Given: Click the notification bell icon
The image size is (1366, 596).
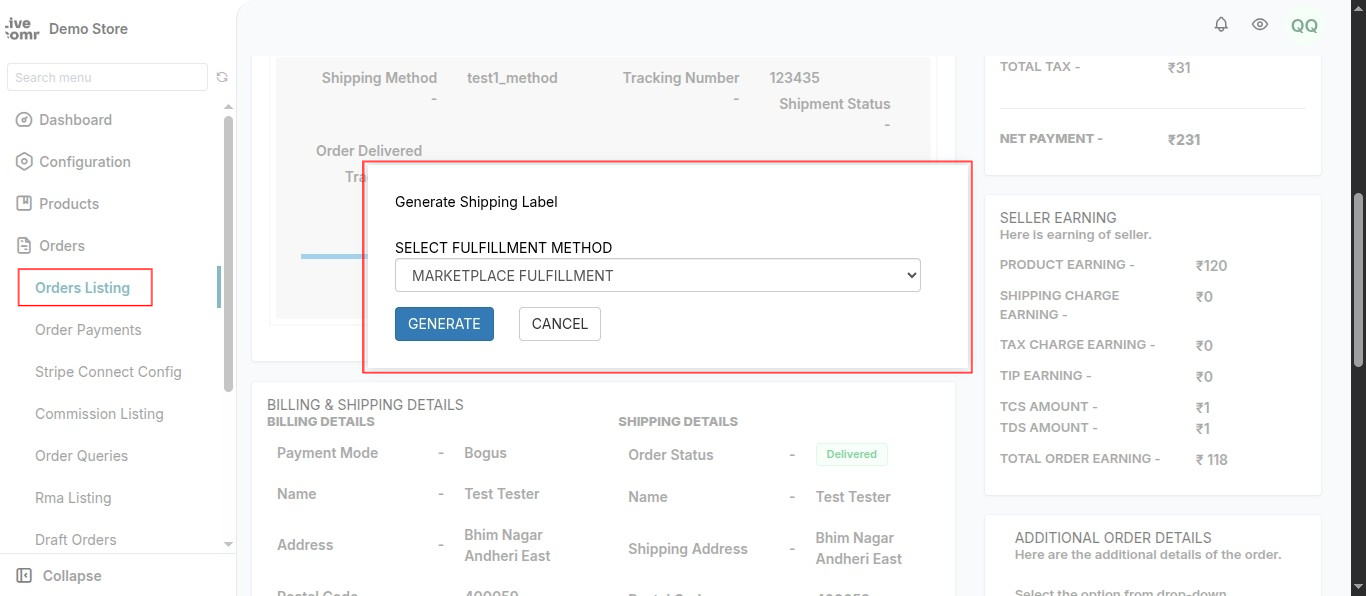Looking at the screenshot, I should click(x=1221, y=25).
